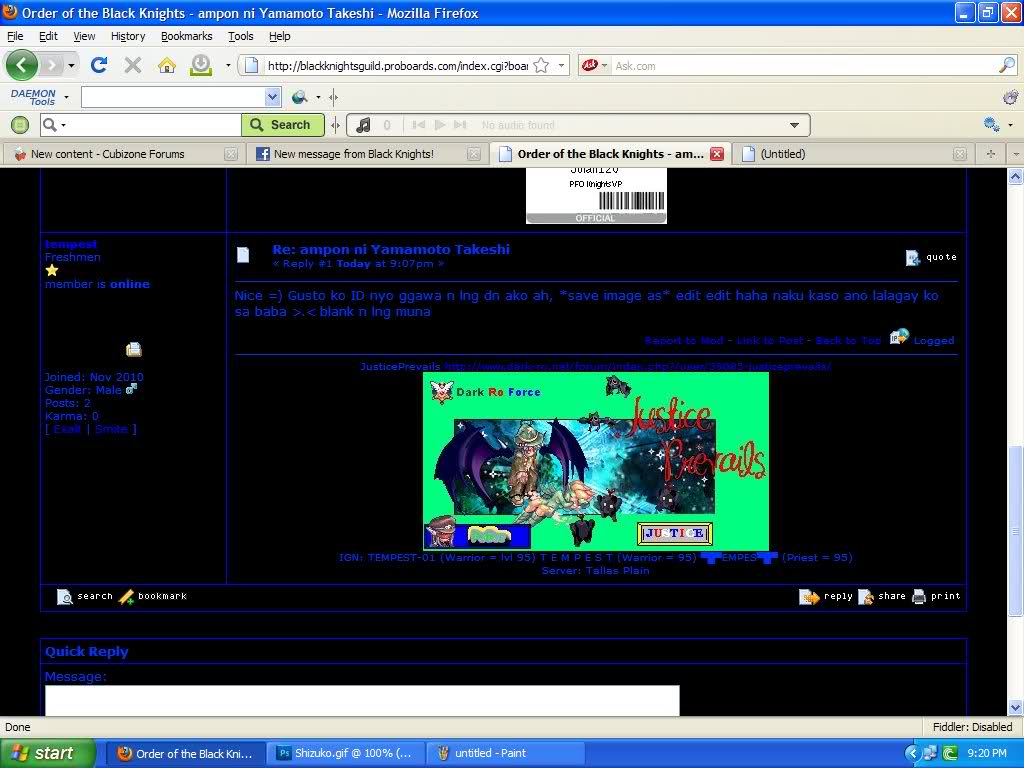This screenshot has height=768, width=1024.
Task: Open the Edit menu
Action: click(x=48, y=37)
